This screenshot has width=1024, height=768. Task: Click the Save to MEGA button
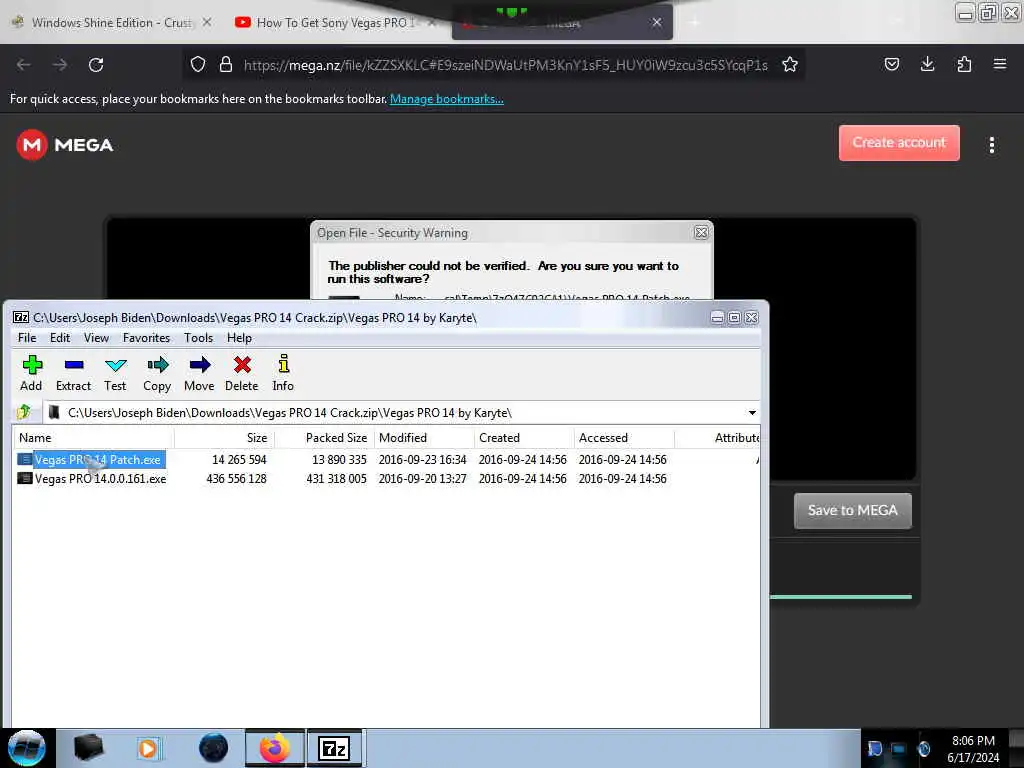click(852, 510)
